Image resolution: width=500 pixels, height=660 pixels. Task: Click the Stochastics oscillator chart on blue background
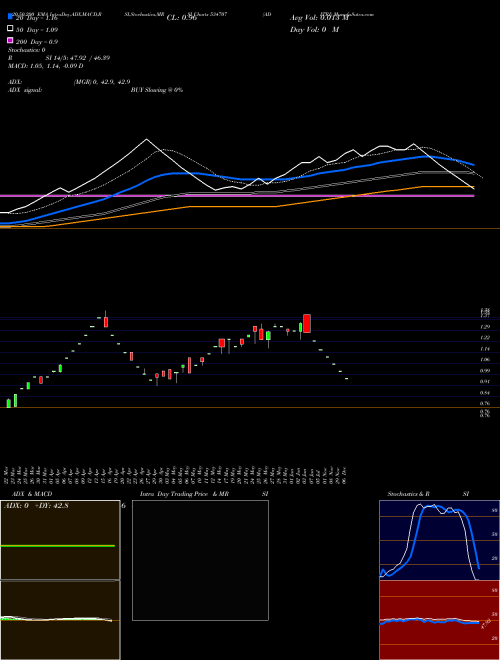pos(439,540)
